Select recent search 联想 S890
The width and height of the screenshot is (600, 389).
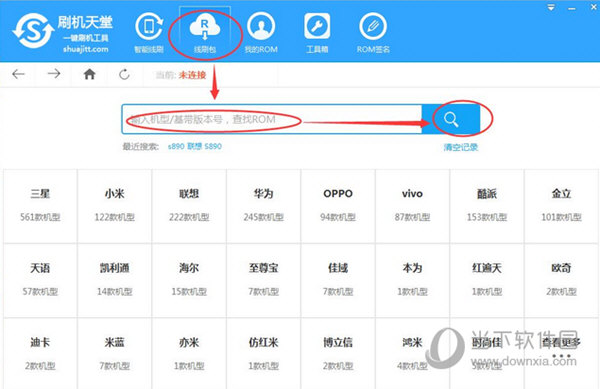[x=204, y=146]
